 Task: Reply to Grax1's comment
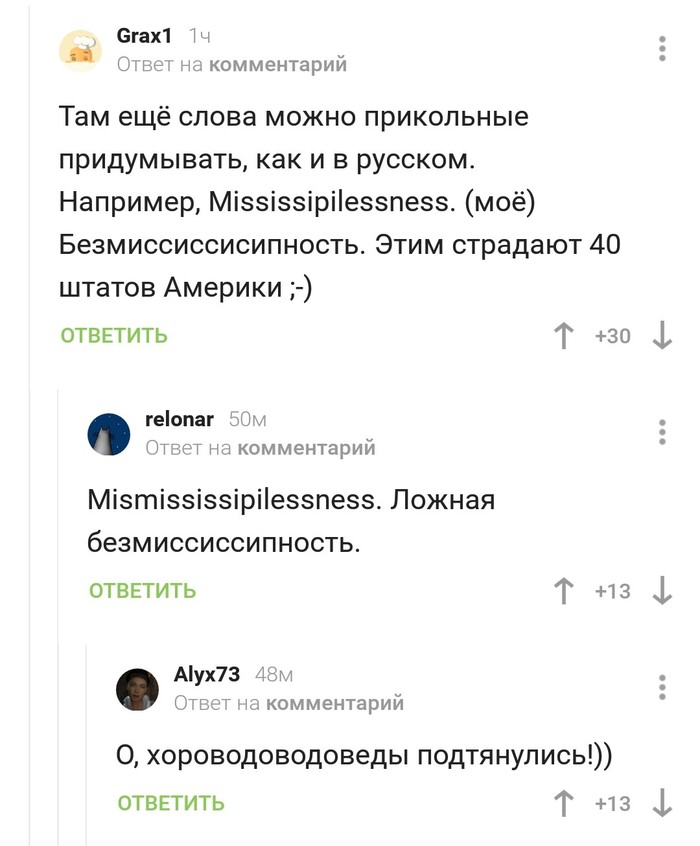(x=114, y=336)
